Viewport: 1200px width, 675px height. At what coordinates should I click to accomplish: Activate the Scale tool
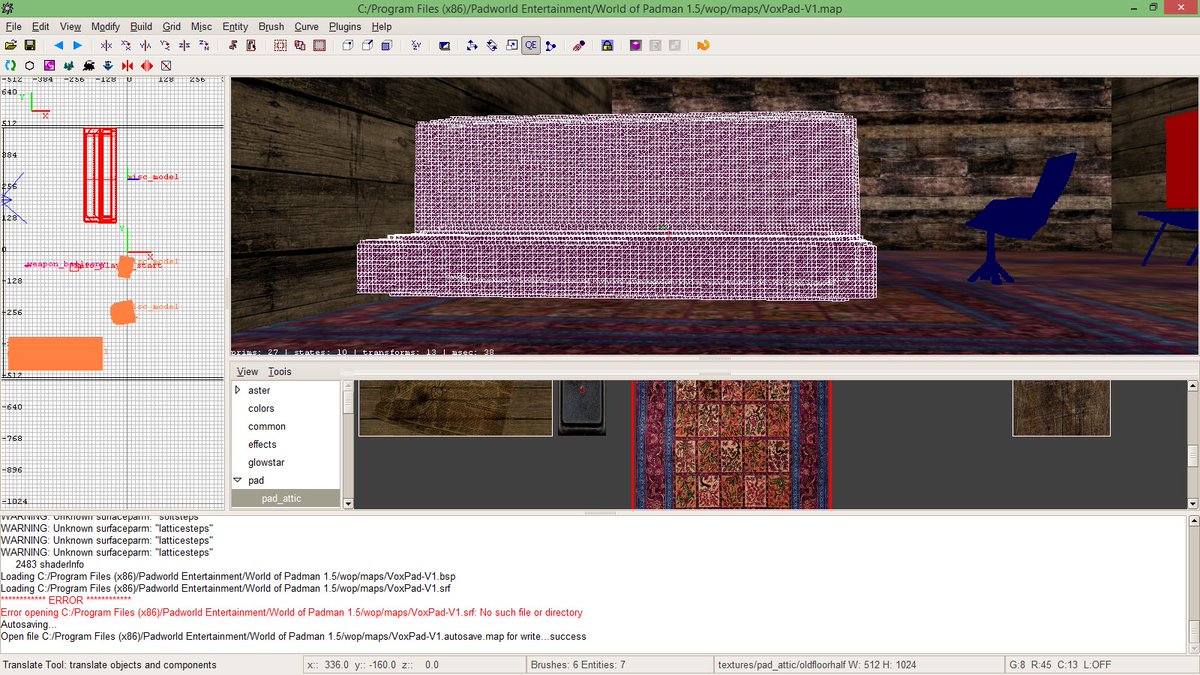pyautogui.click(x=511, y=45)
